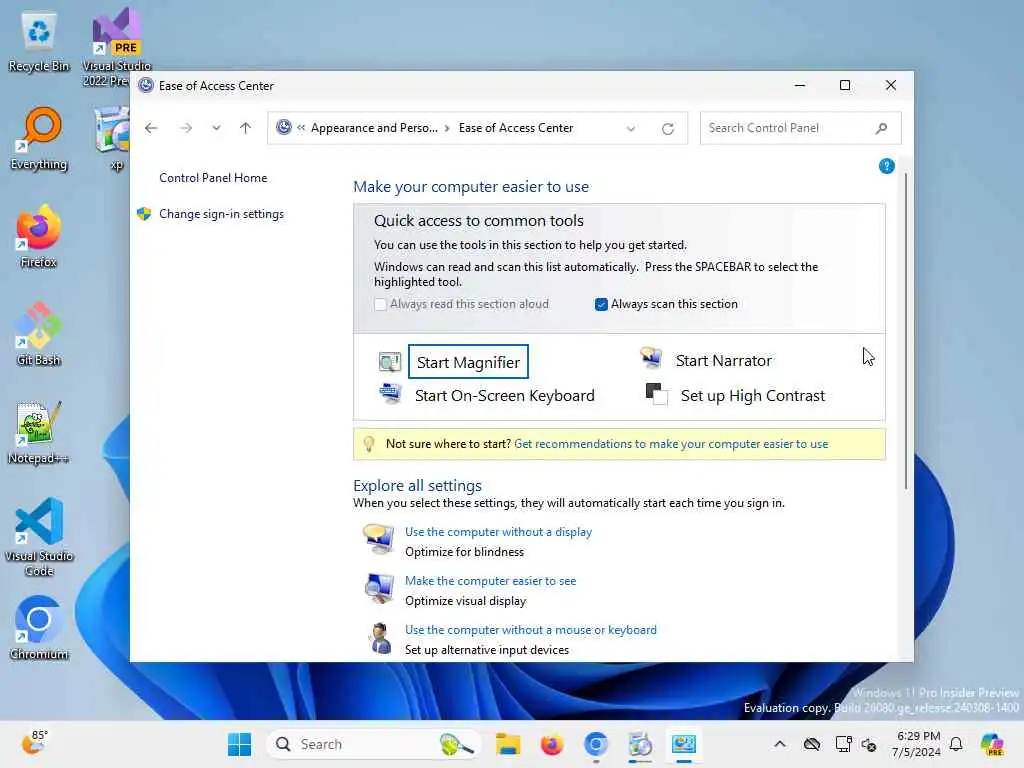Viewport: 1024px width, 768px height.
Task: Go up one level with the up arrow
Action: pos(246,128)
